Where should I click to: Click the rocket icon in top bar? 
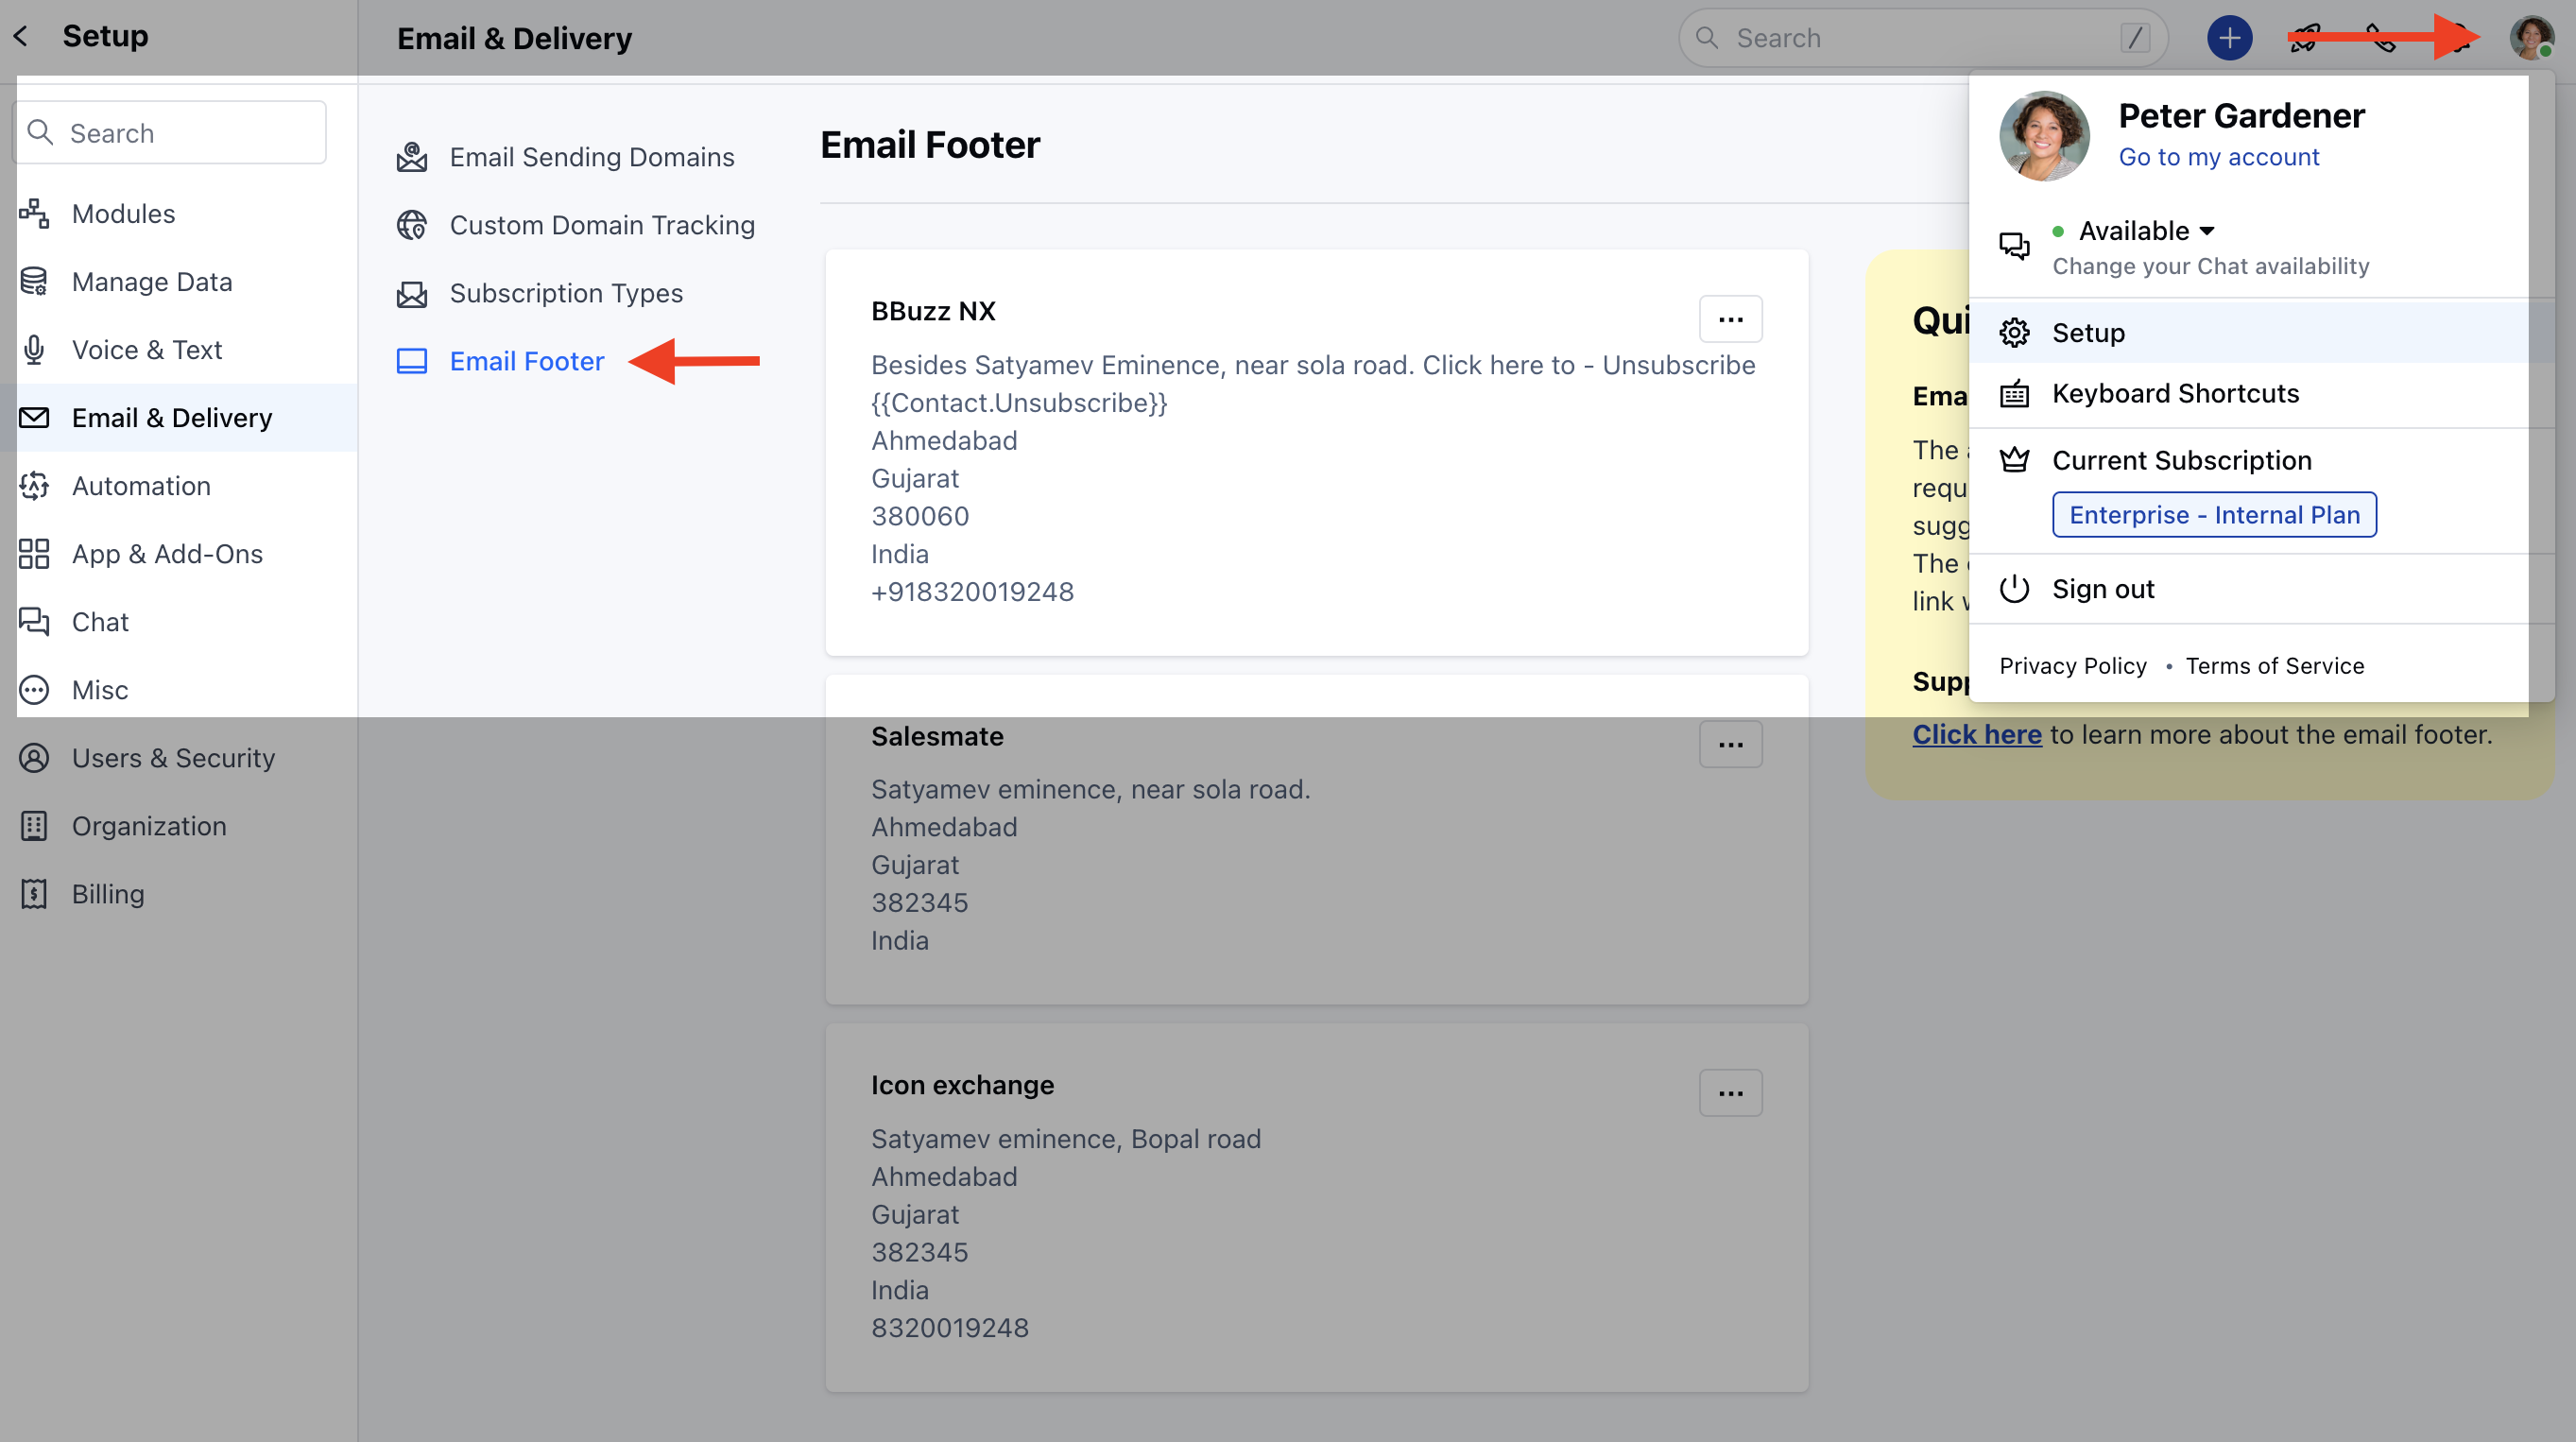coord(2305,38)
